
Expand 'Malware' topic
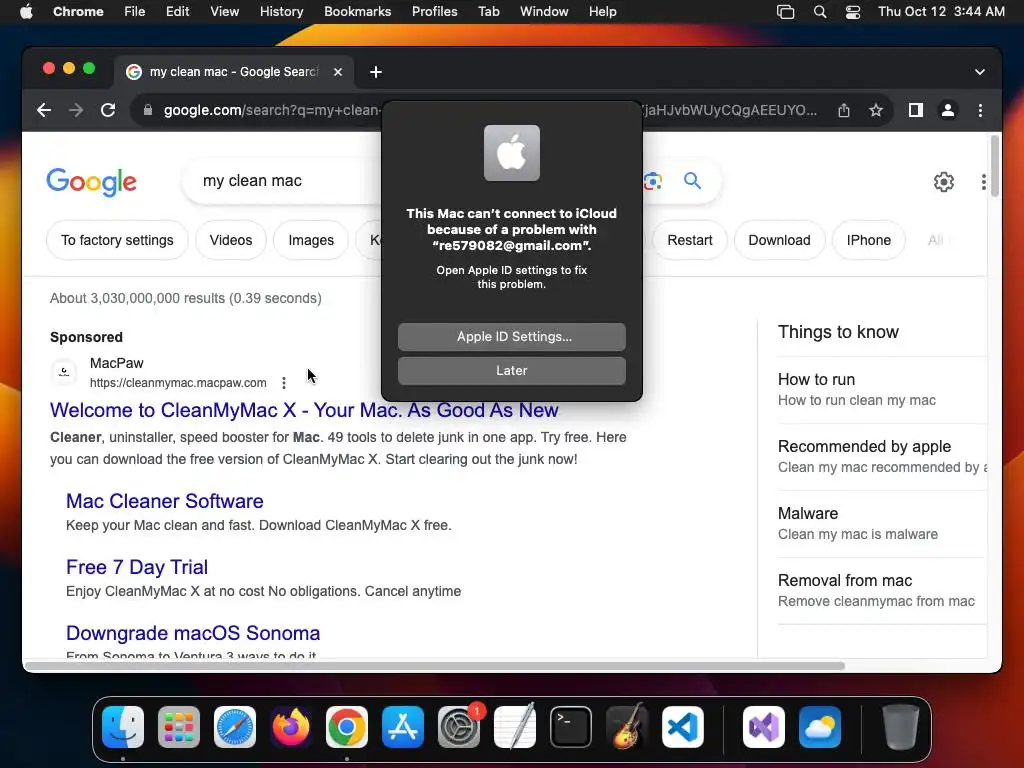coord(882,523)
